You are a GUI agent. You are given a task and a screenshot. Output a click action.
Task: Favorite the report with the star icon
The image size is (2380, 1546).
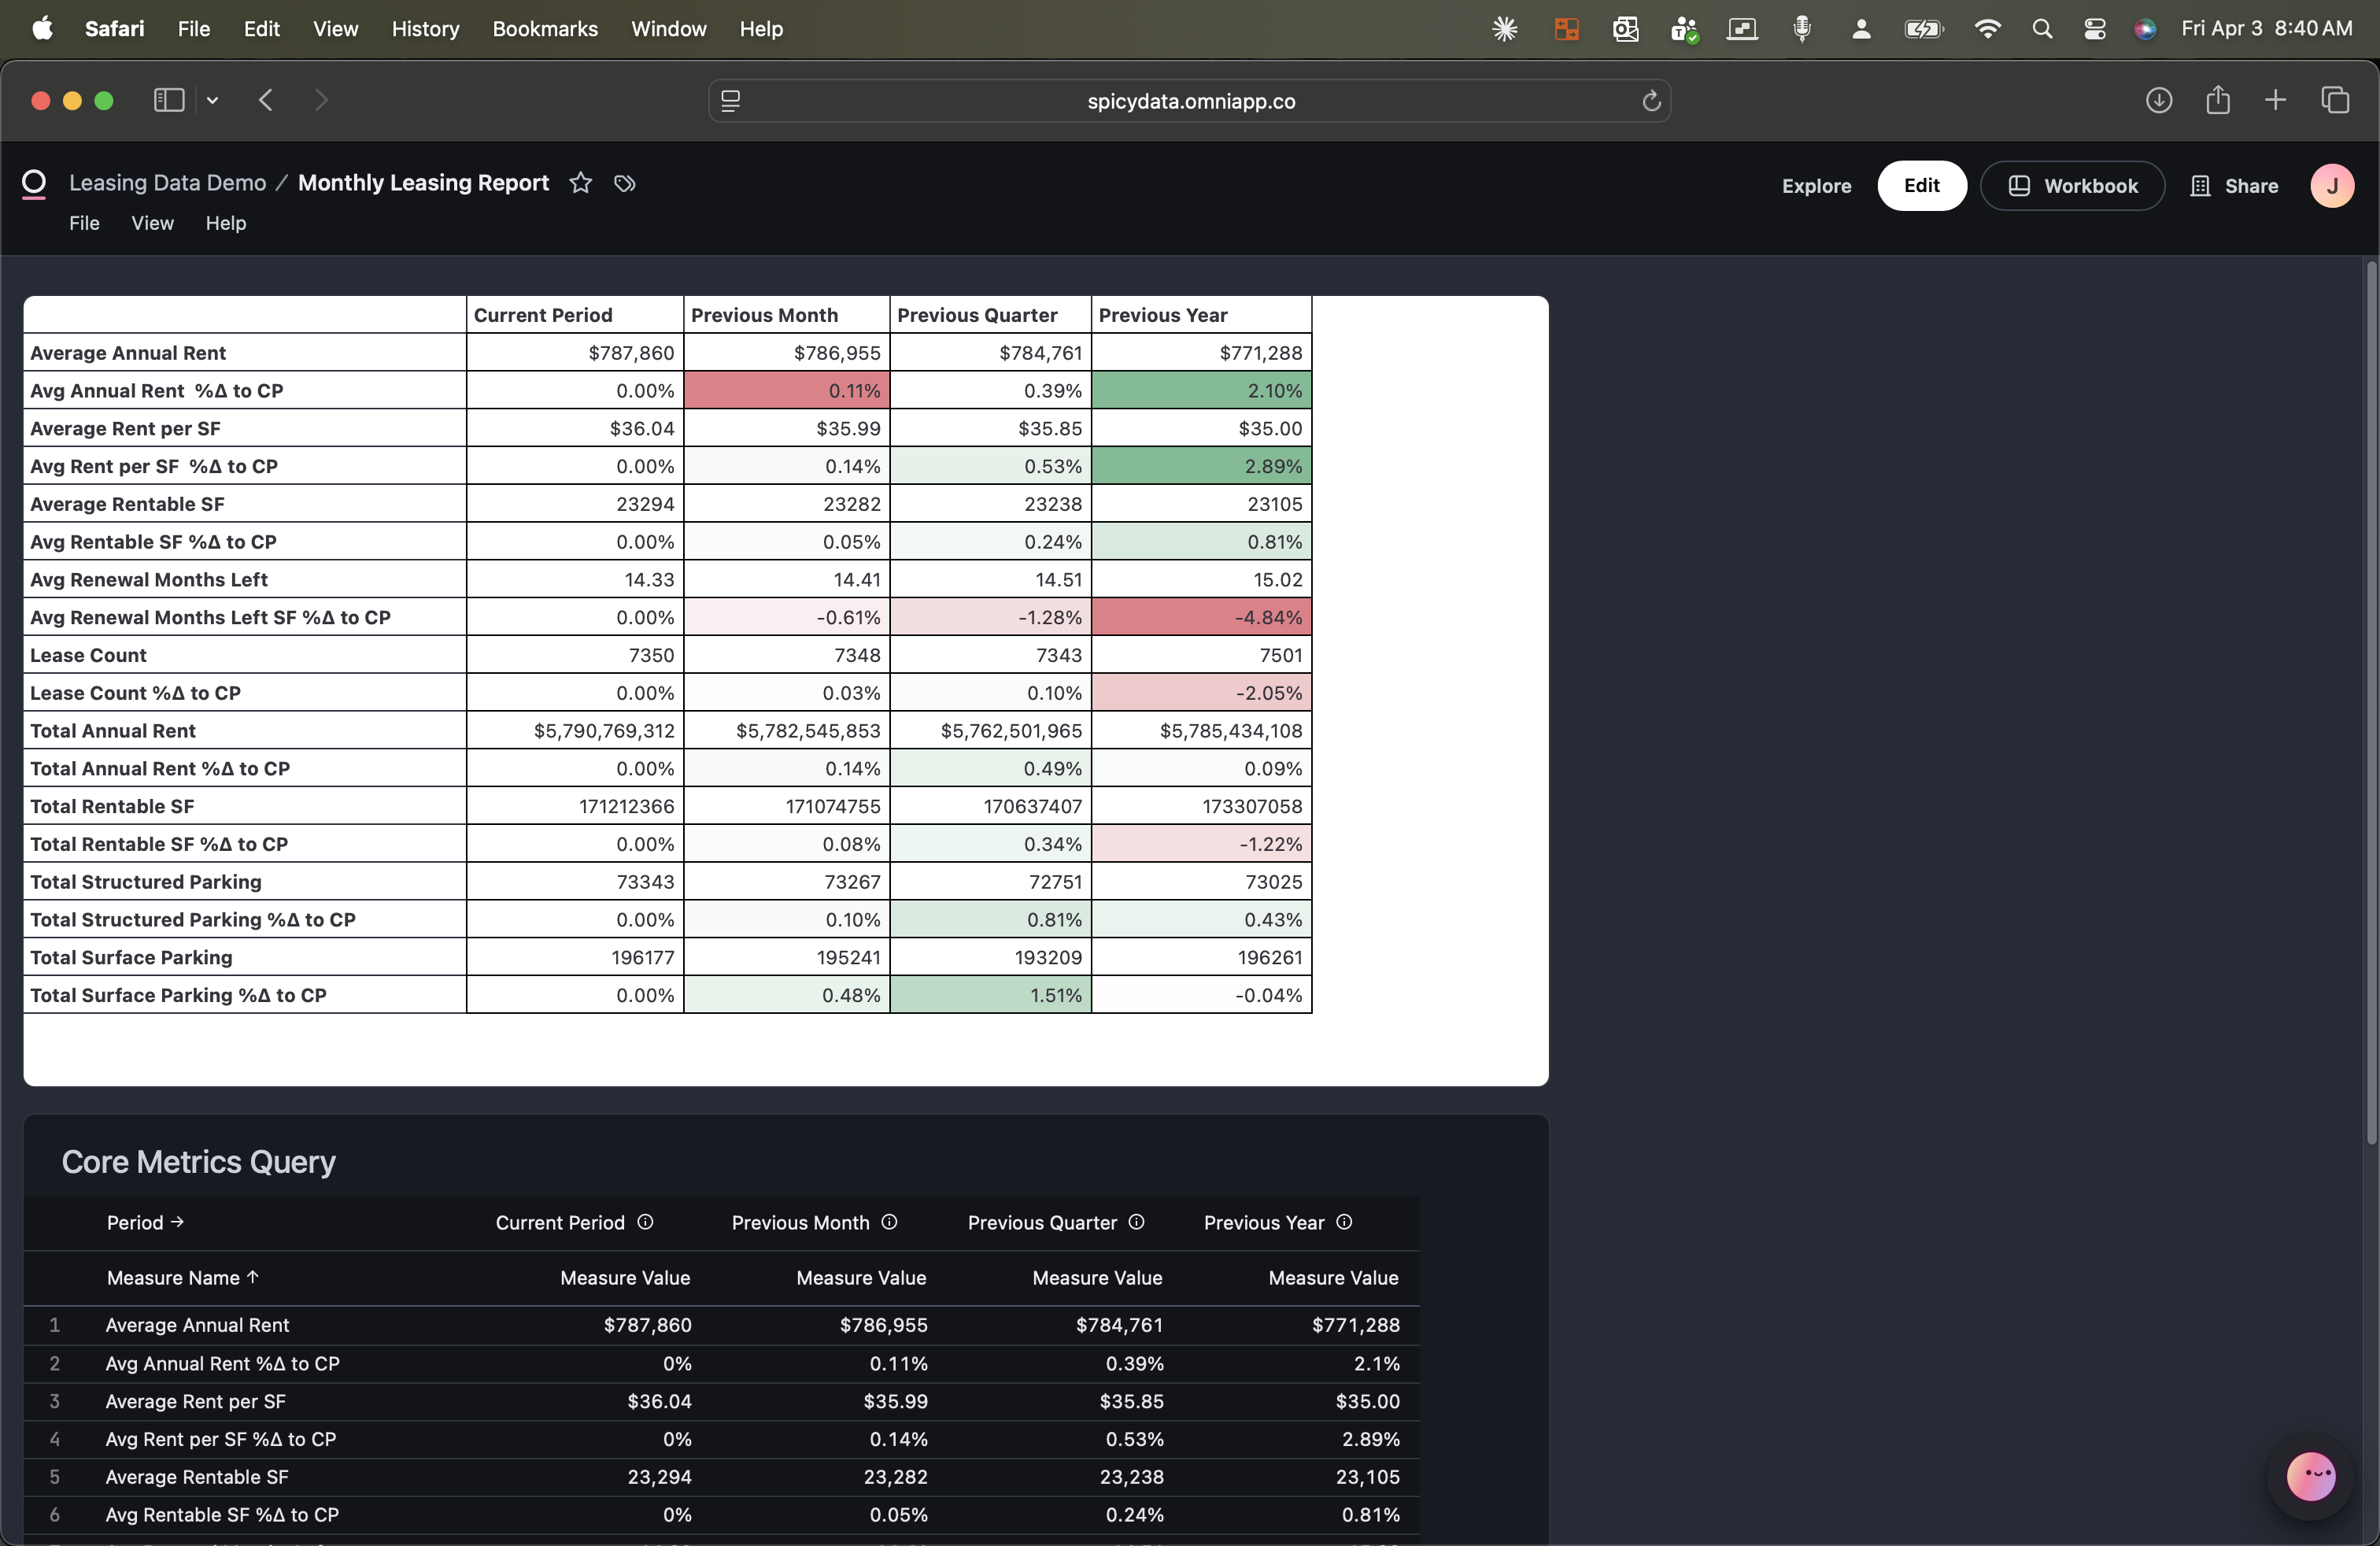[x=580, y=183]
